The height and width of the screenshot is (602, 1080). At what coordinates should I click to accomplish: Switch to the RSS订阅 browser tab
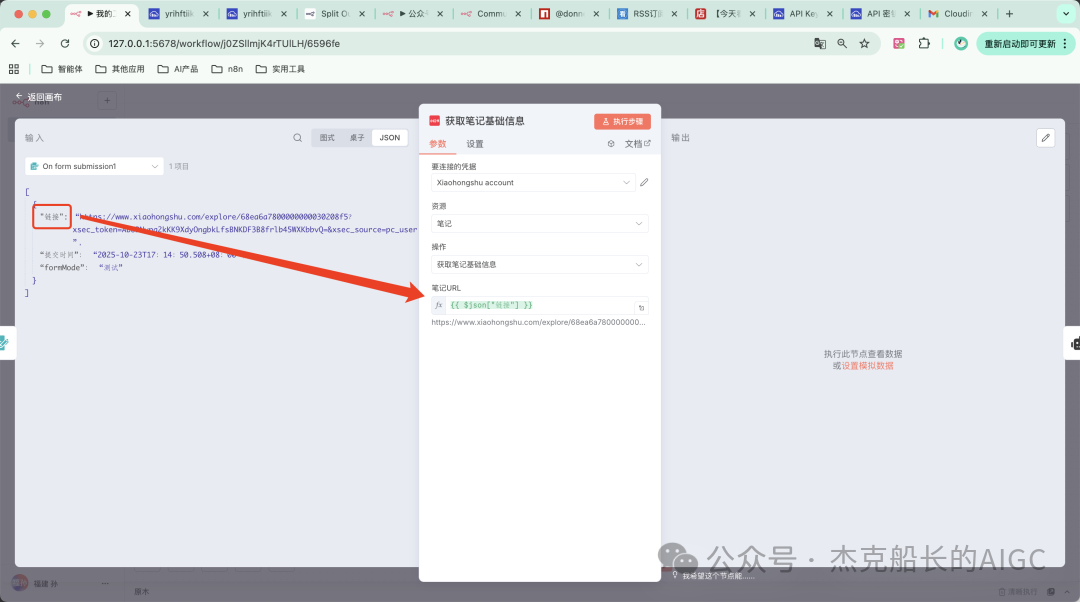(x=645, y=14)
